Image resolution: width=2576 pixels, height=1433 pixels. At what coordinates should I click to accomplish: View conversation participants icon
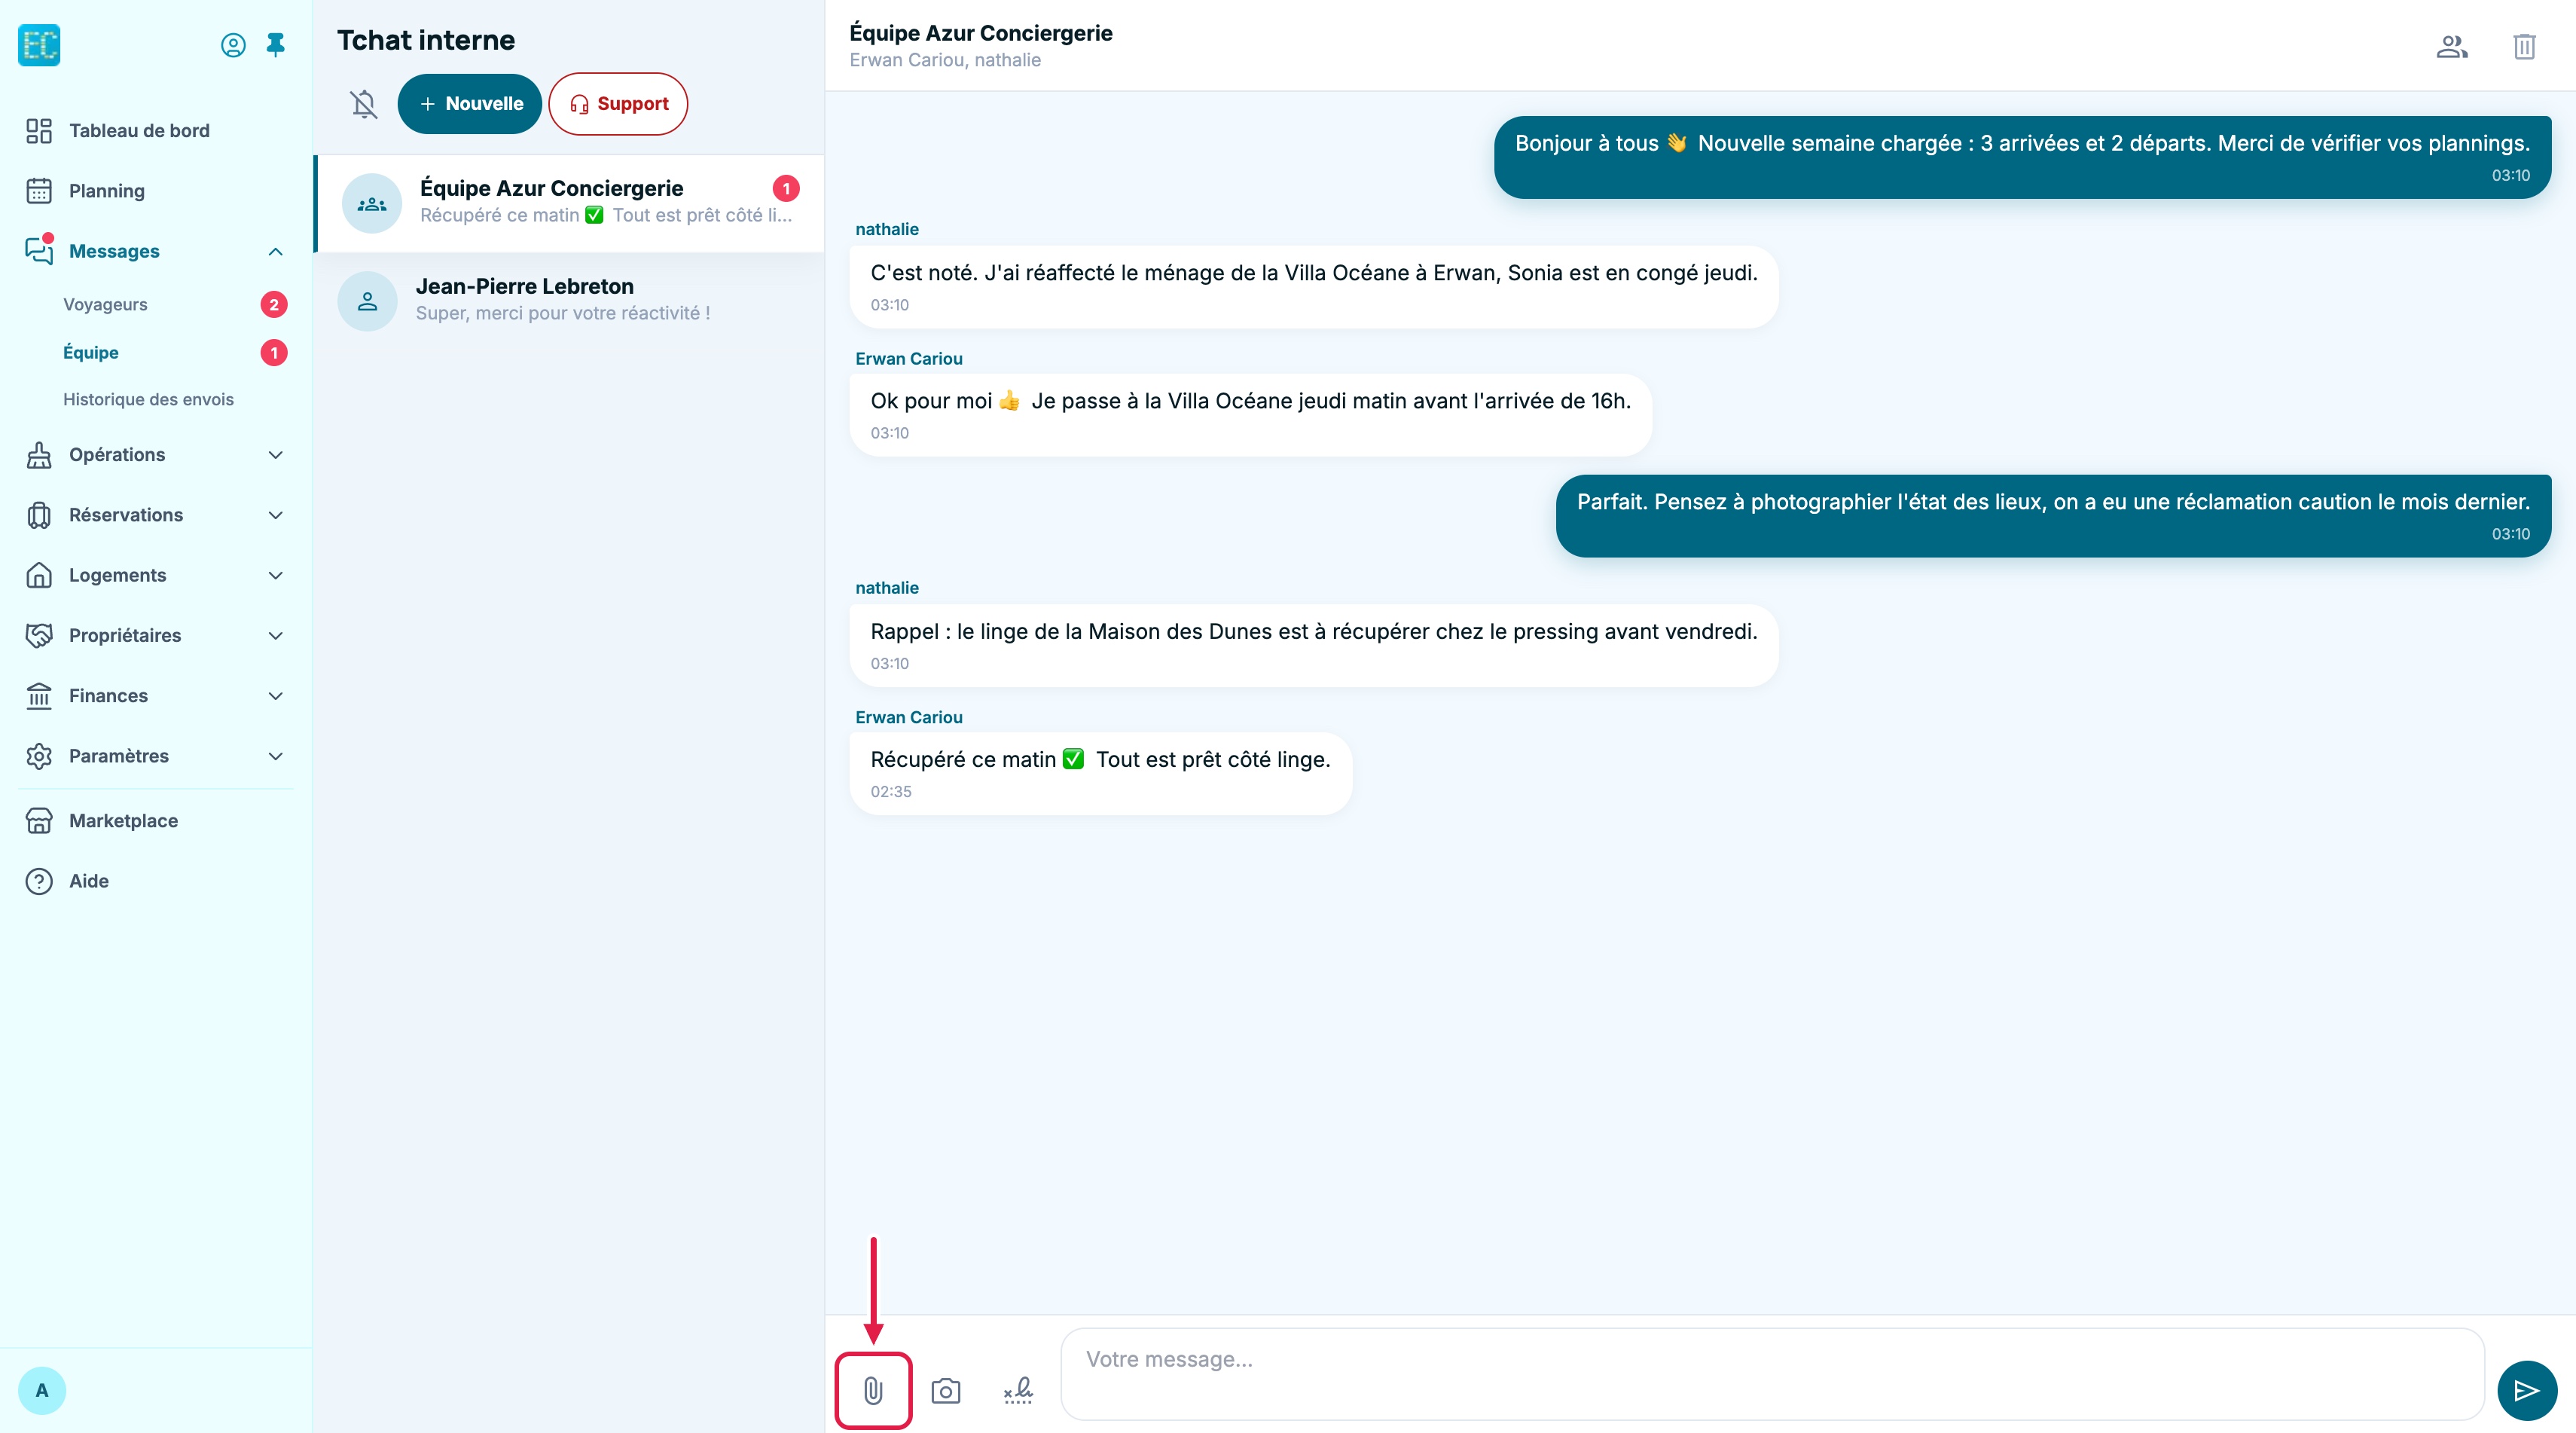2452,46
